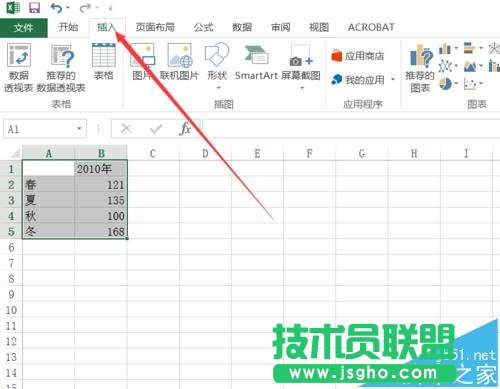The image size is (500, 389).
Task: Select column B header
Action: (101, 153)
